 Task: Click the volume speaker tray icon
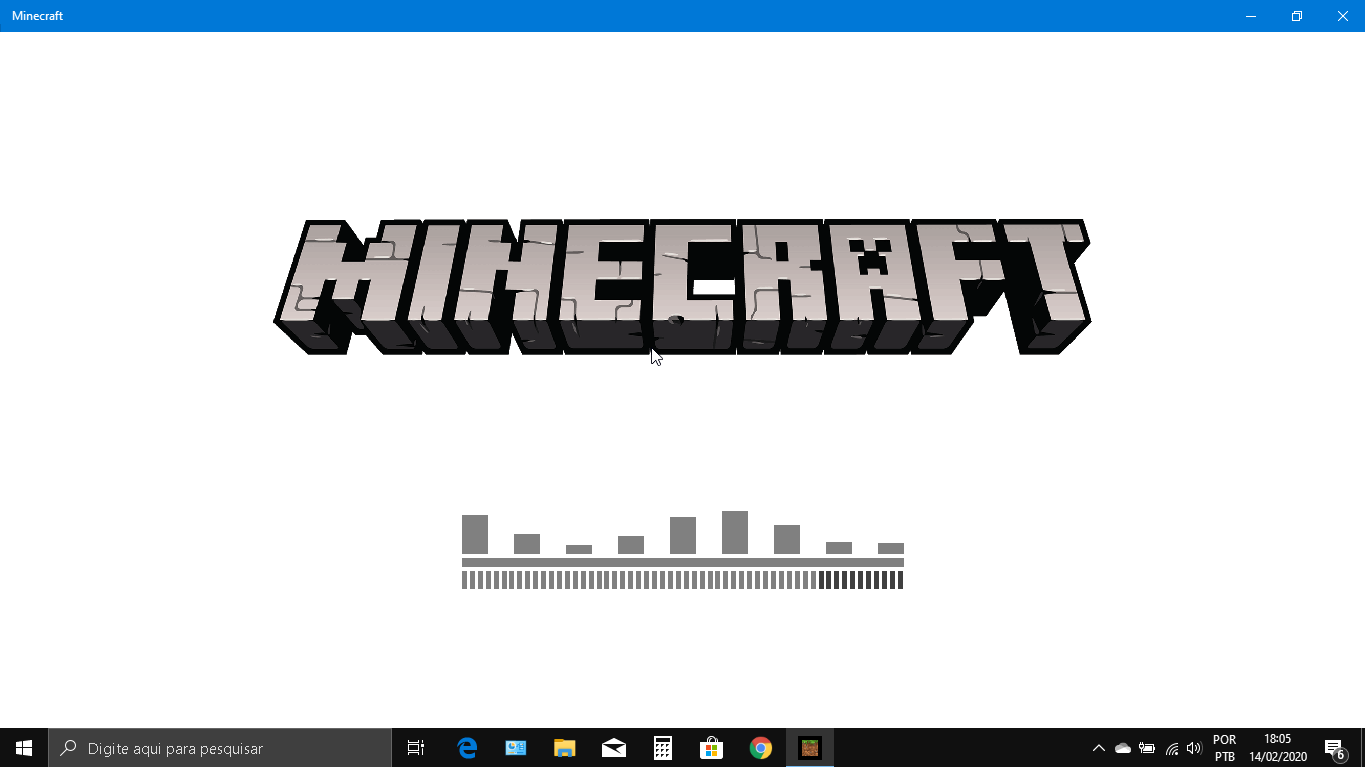1194,748
